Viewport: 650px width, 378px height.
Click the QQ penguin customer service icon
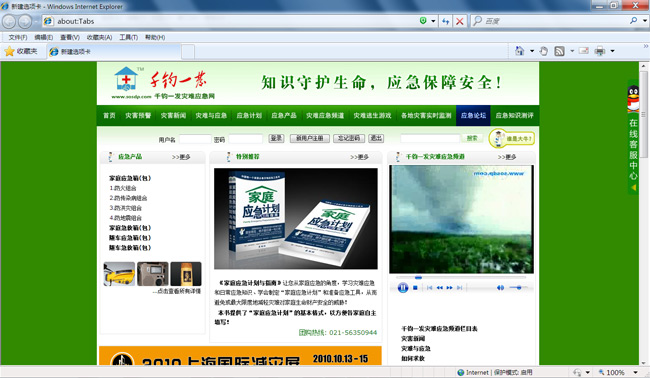[x=633, y=99]
